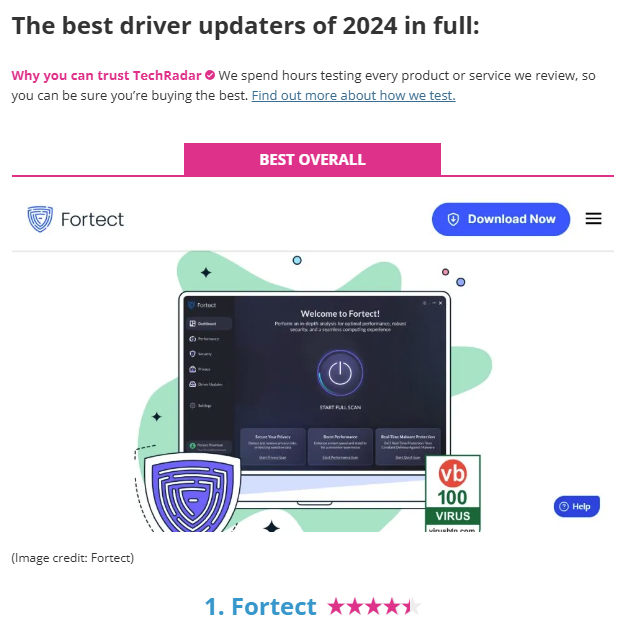Open the hamburger menu icon
The width and height of the screenshot is (628, 637).
593,219
